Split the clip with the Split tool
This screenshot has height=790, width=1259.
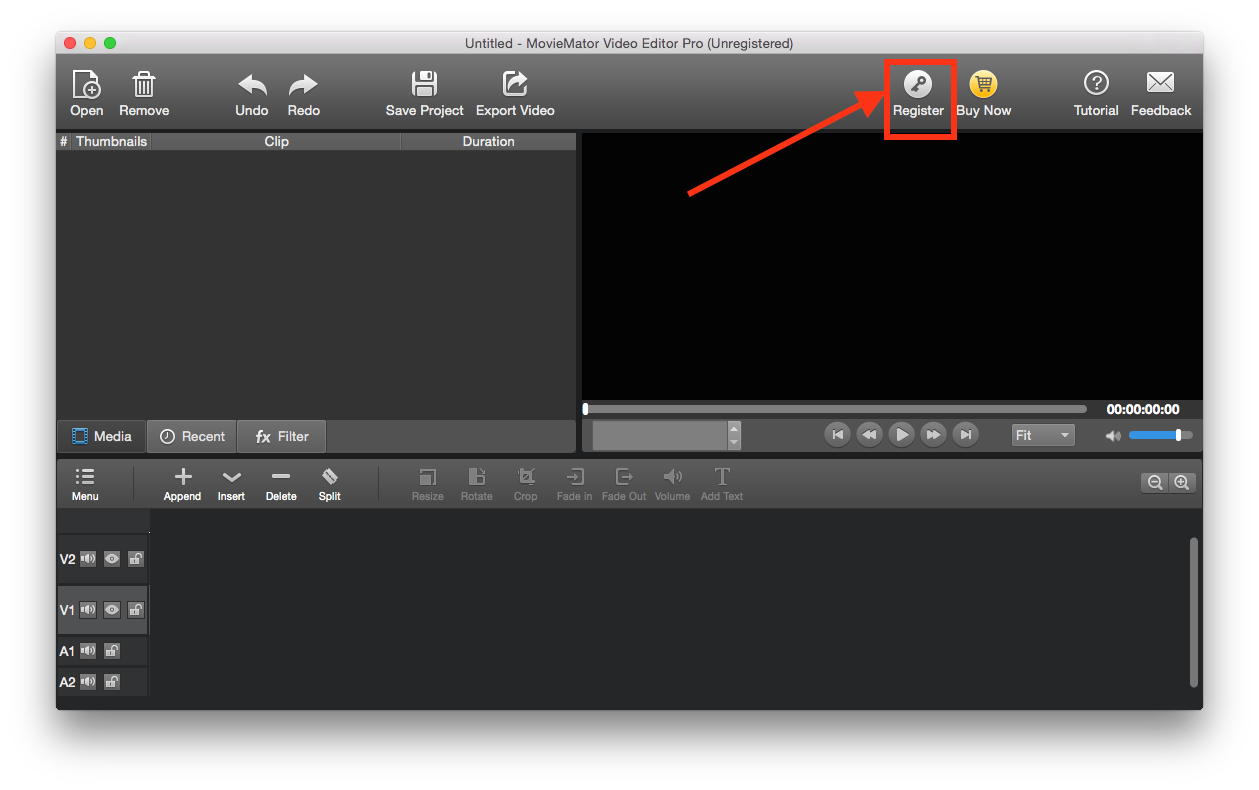click(330, 478)
